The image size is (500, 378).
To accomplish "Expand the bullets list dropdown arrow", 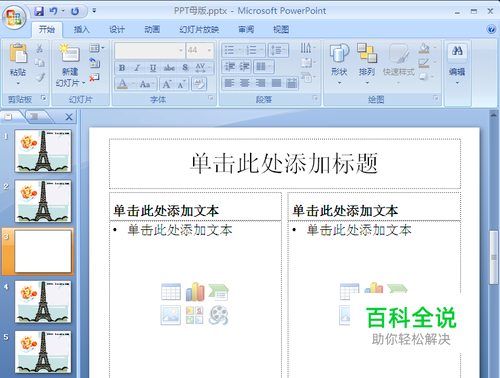I will click(x=239, y=51).
